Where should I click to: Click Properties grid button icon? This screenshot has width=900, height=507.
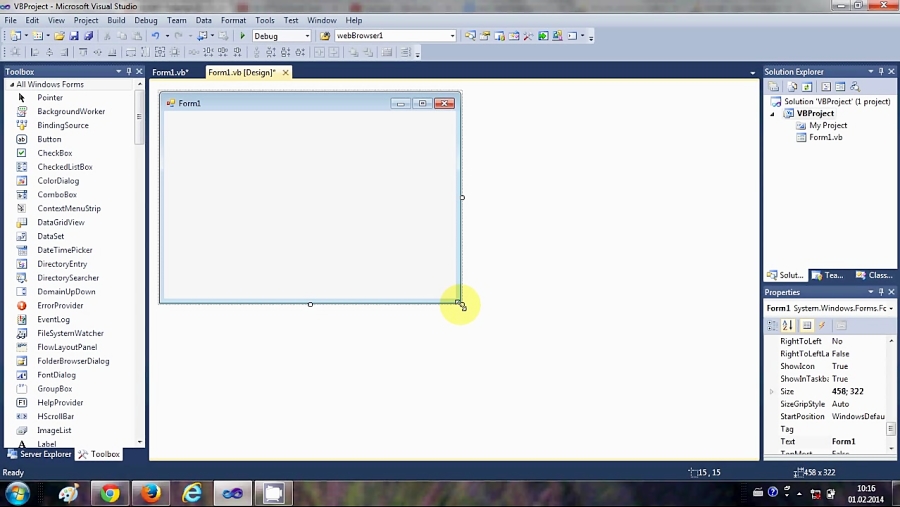point(806,326)
